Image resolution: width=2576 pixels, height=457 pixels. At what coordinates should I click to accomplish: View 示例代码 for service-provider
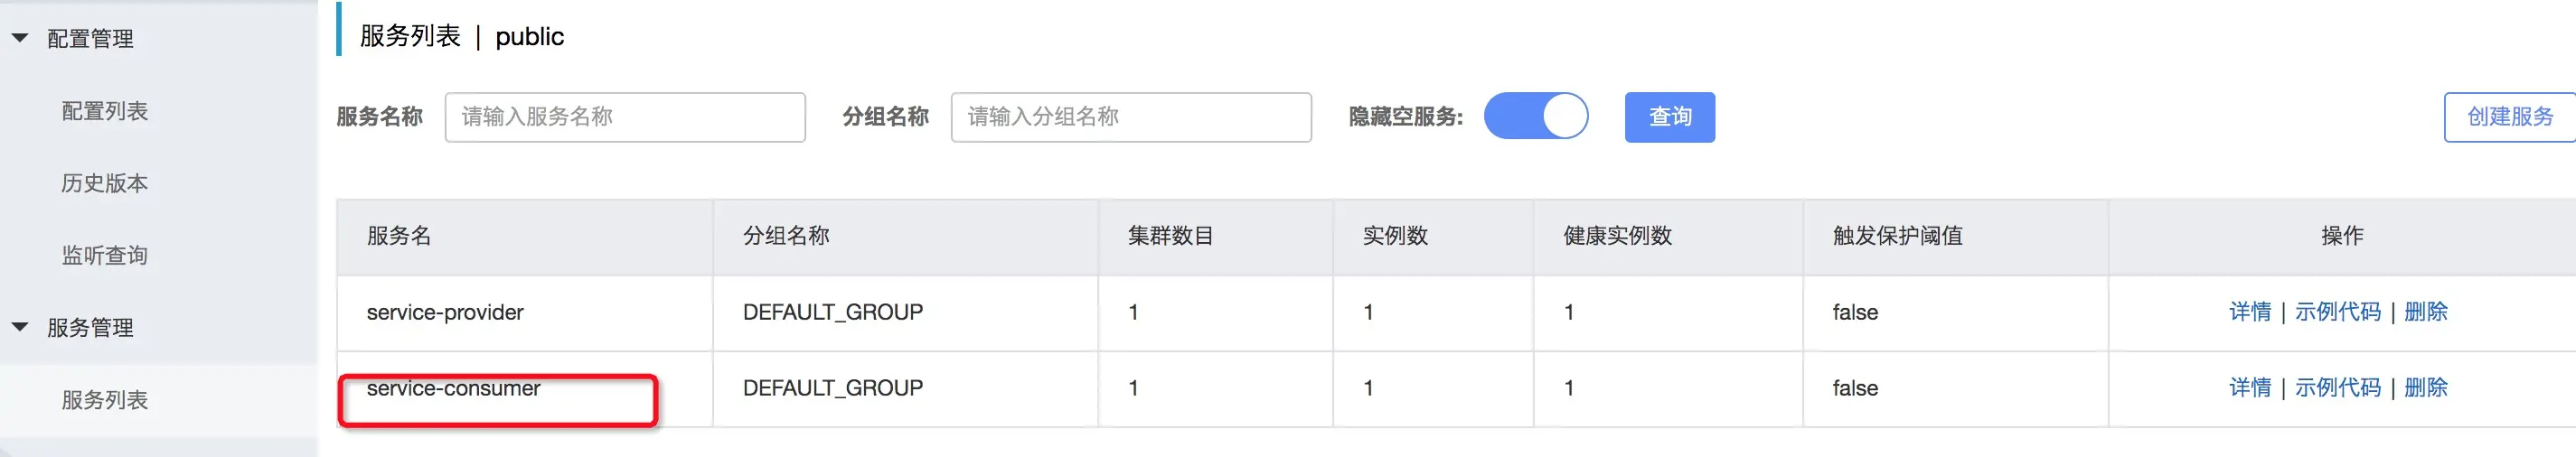pyautogui.click(x=2337, y=312)
